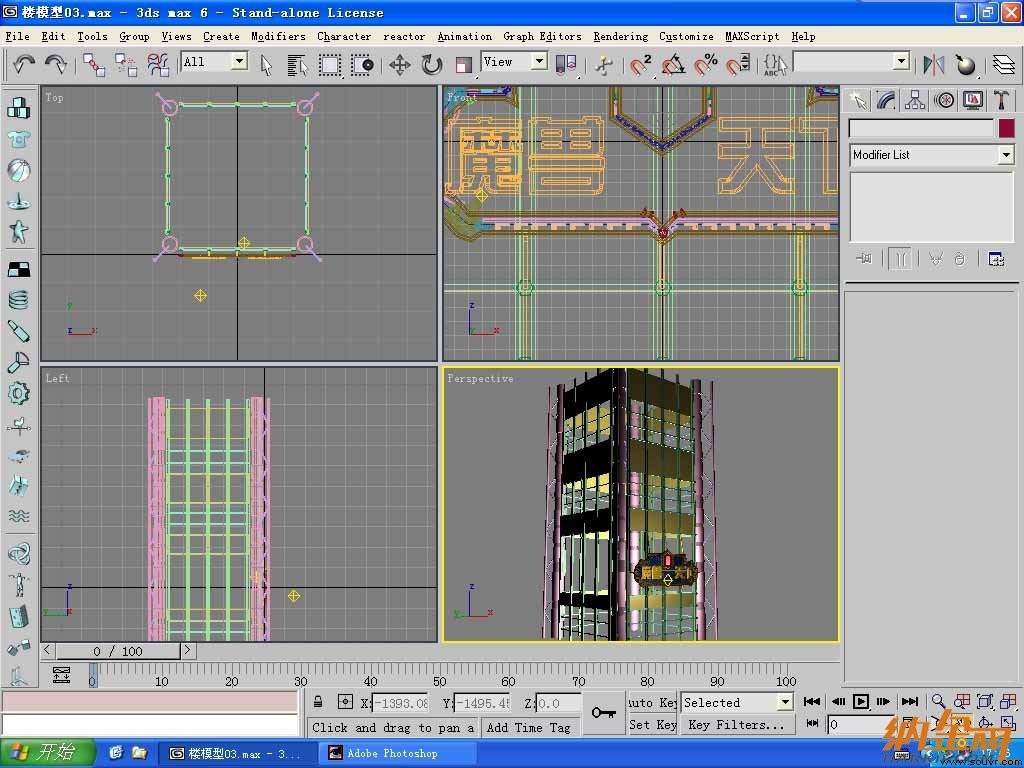The image size is (1024, 768).
Task: Toggle the selection lock padlock
Action: 317,701
